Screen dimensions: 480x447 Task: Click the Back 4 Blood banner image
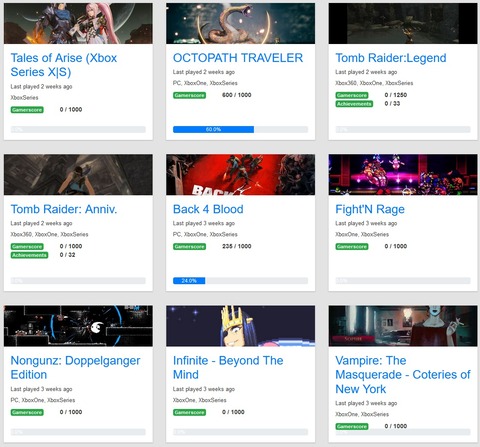pos(240,175)
